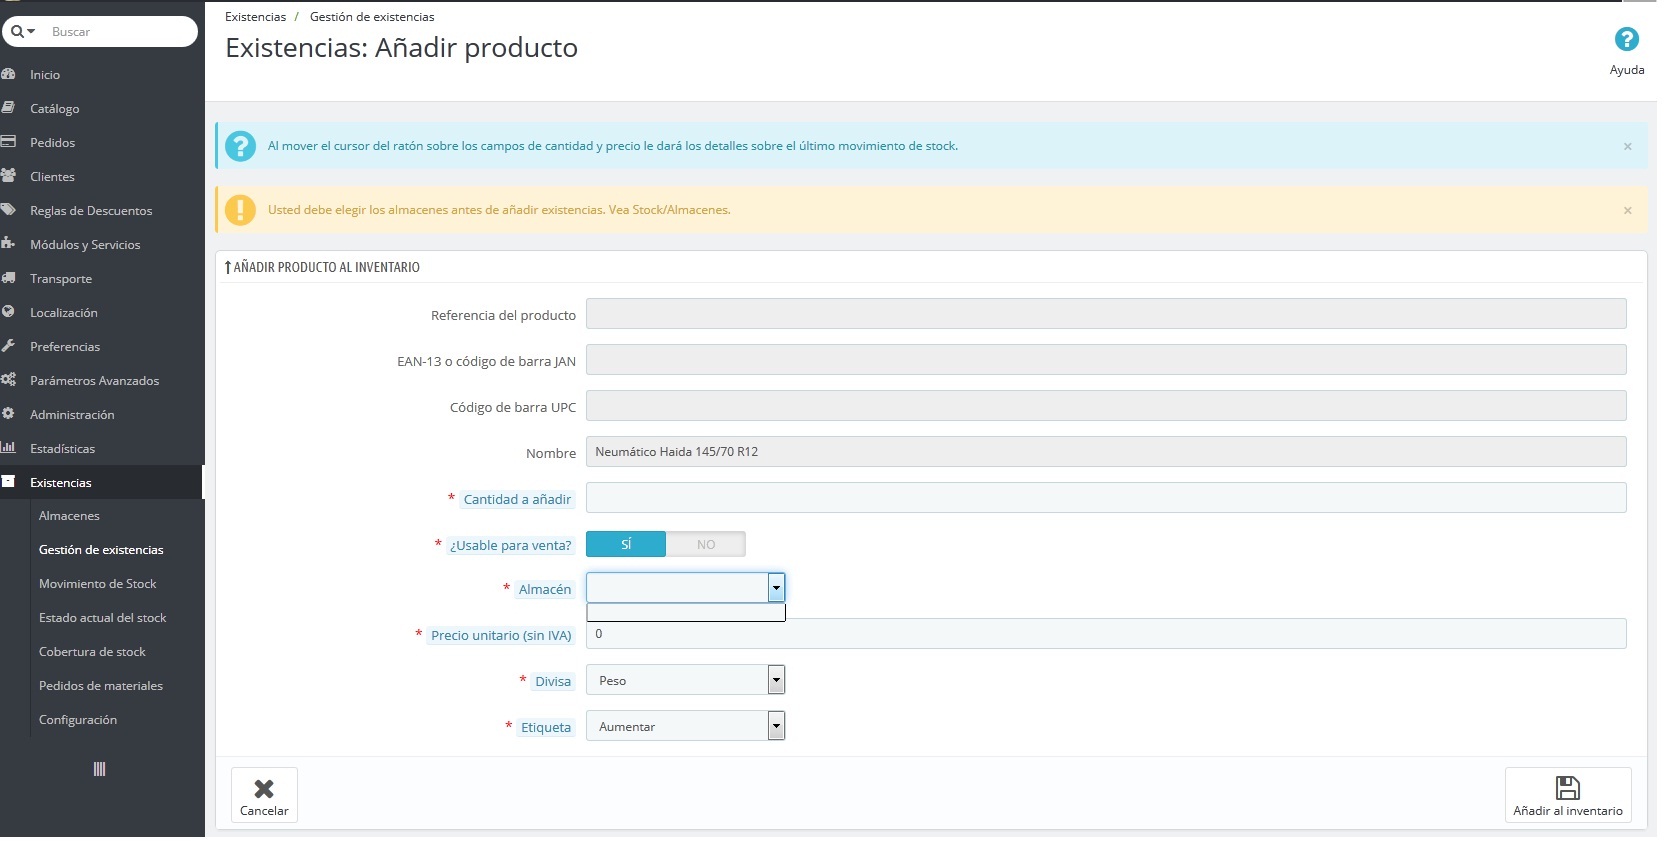Go to Gestión de existencias submenu
The image size is (1674, 841).
(101, 550)
